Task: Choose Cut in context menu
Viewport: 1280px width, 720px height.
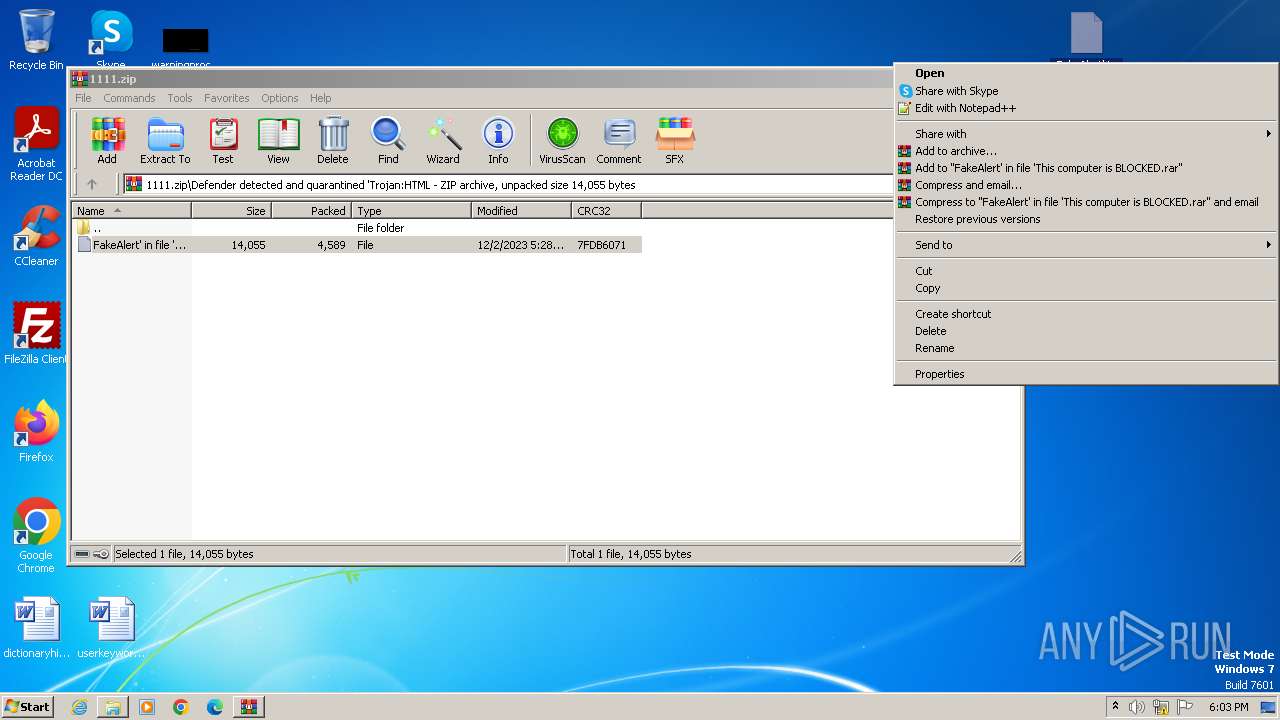Action: (1085, 271)
